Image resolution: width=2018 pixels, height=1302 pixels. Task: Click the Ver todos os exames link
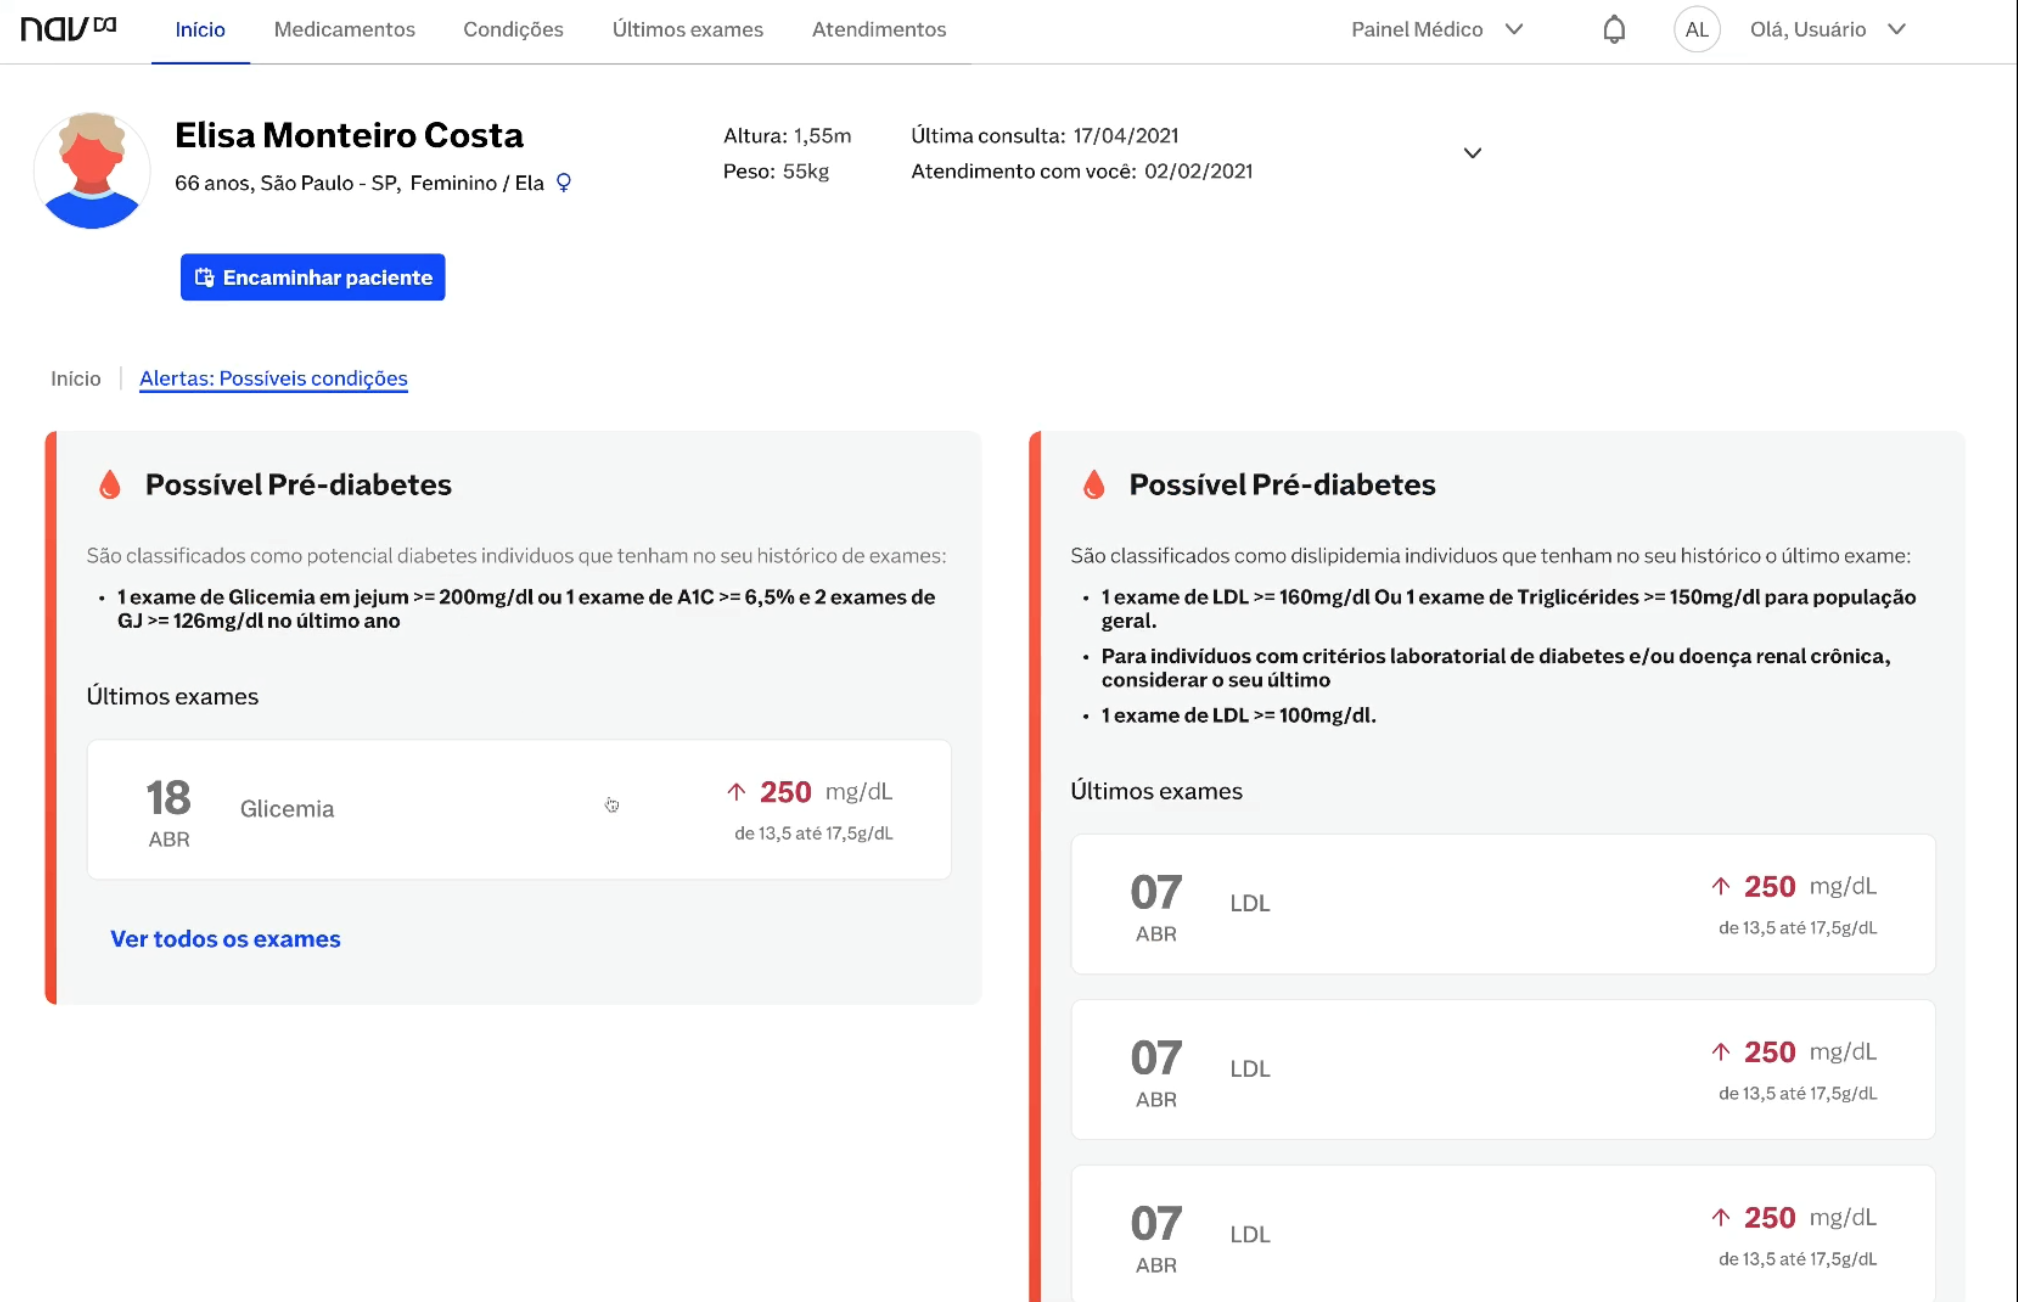225,939
